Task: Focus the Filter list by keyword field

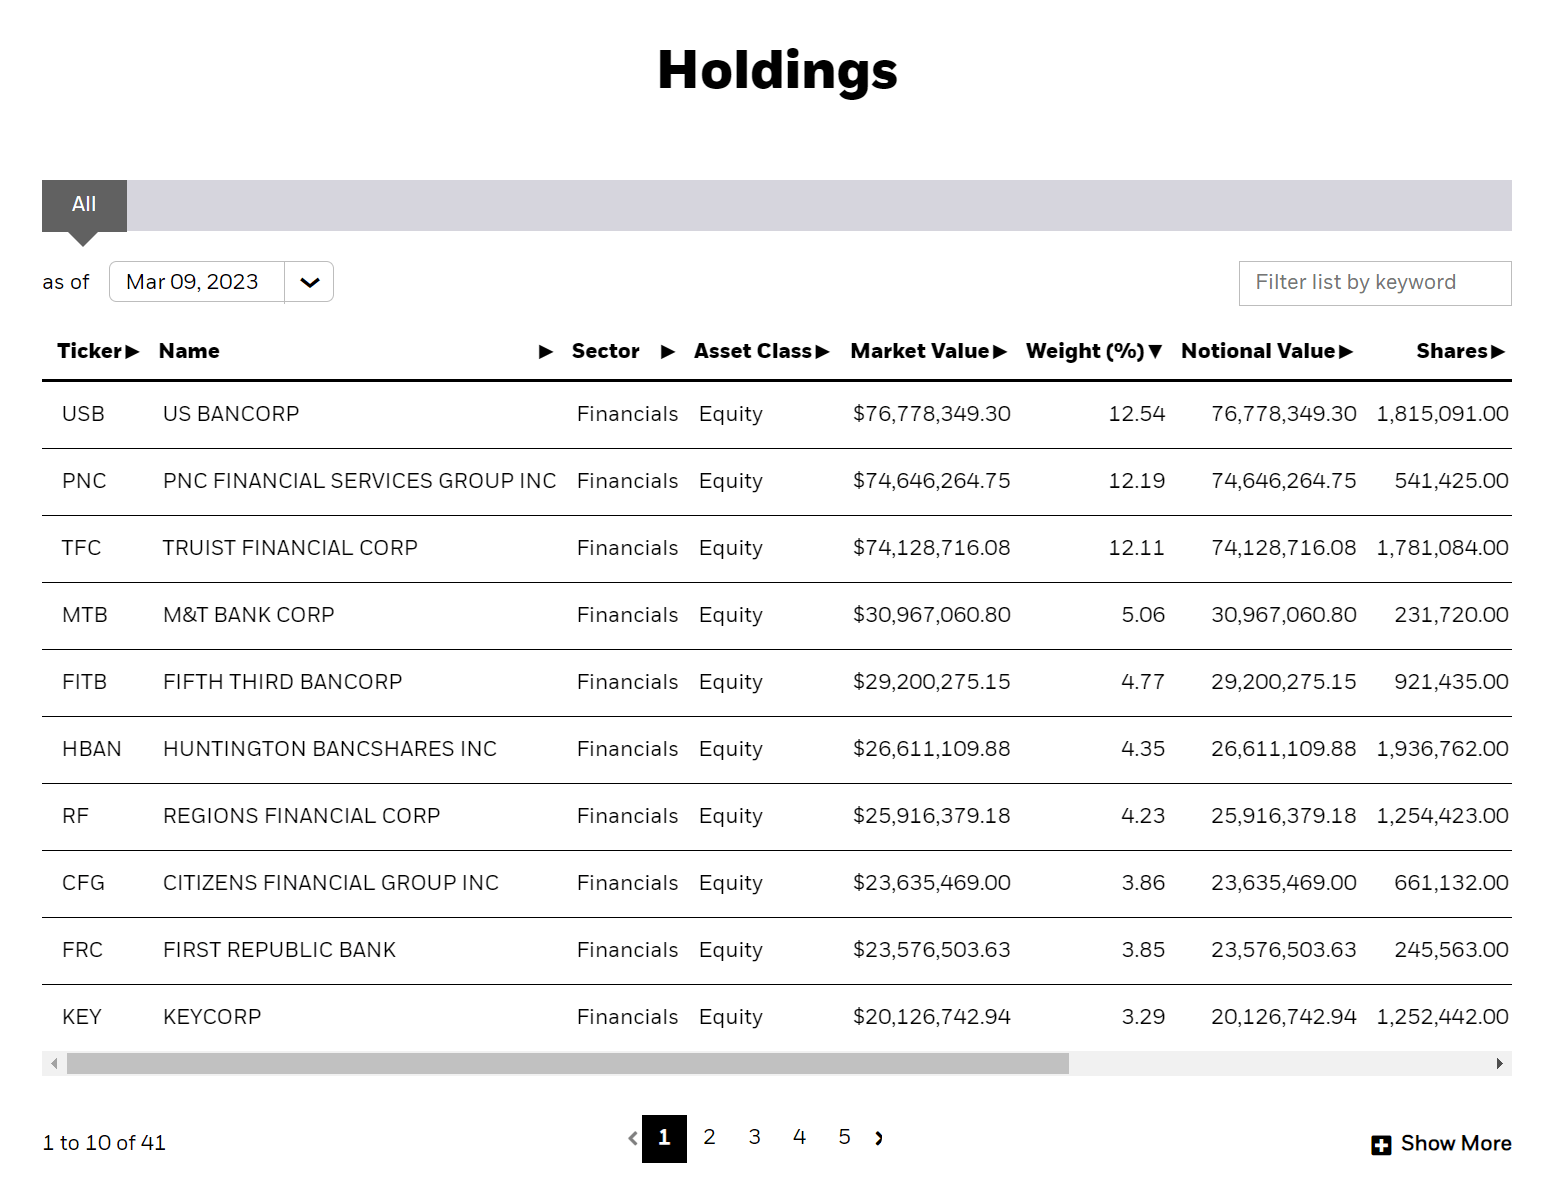Action: pos(1375,283)
